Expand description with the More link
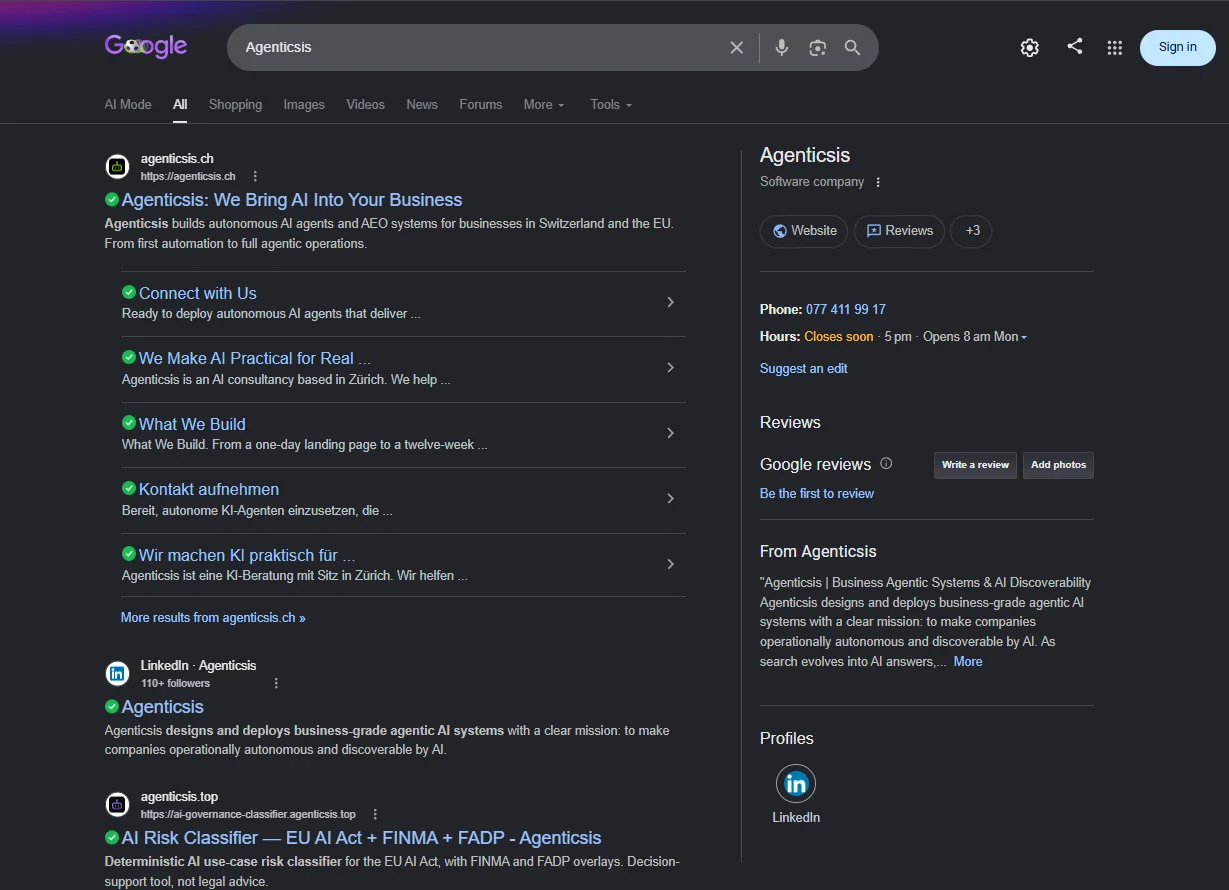The height and width of the screenshot is (890, 1229). (x=968, y=661)
